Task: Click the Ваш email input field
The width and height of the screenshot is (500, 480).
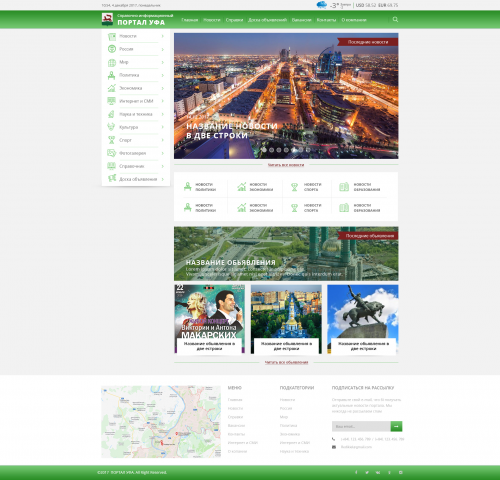Action: (x=361, y=426)
